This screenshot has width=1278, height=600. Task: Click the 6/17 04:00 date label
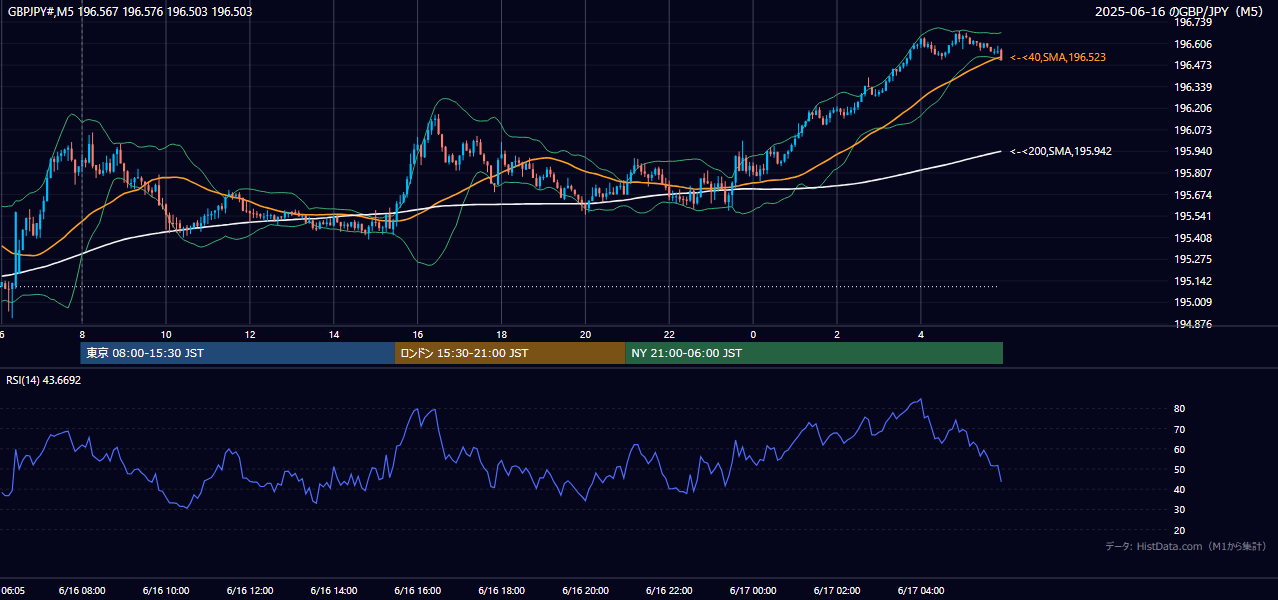921,591
